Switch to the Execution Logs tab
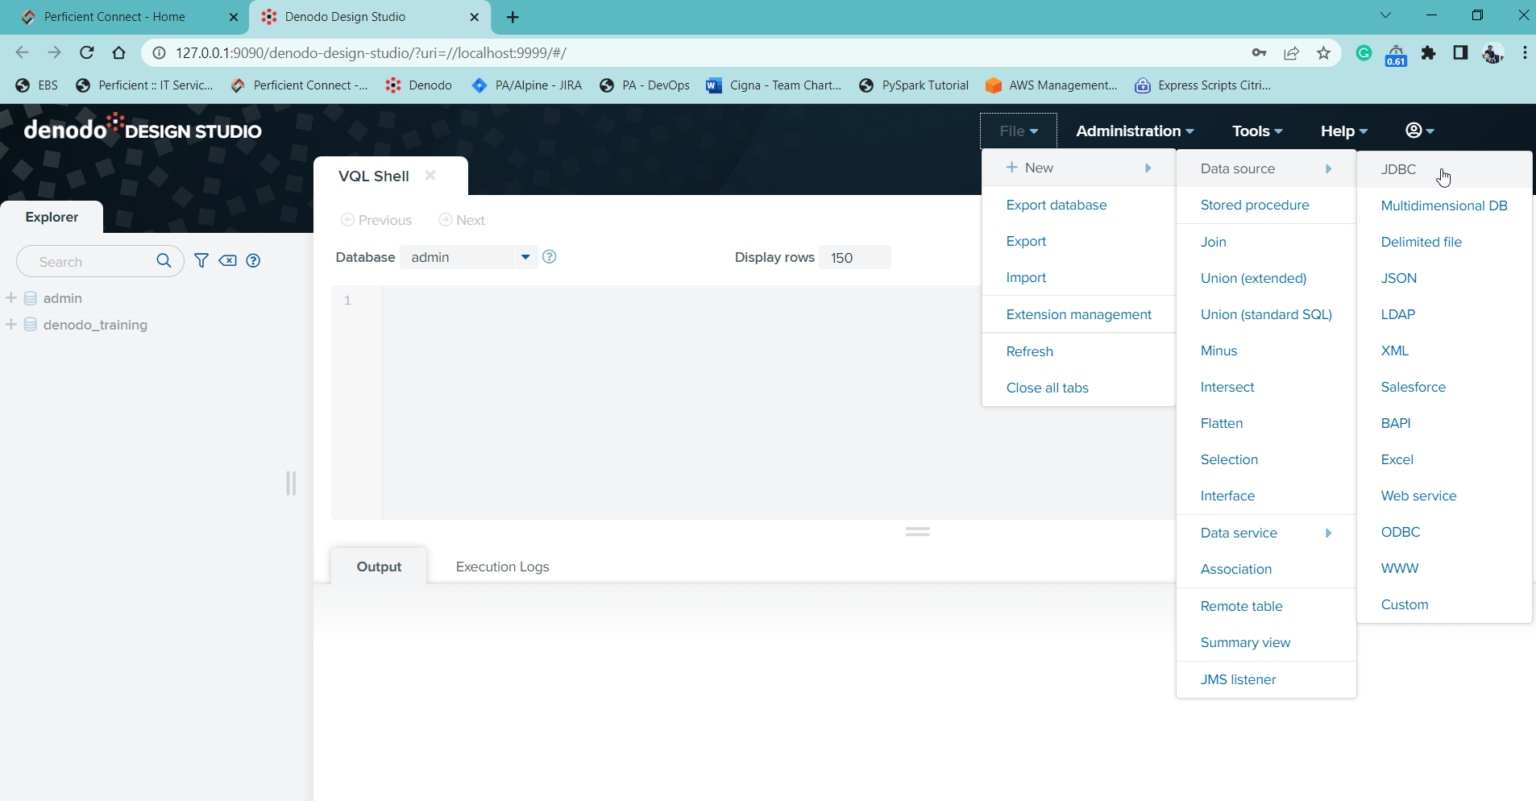 tap(502, 567)
